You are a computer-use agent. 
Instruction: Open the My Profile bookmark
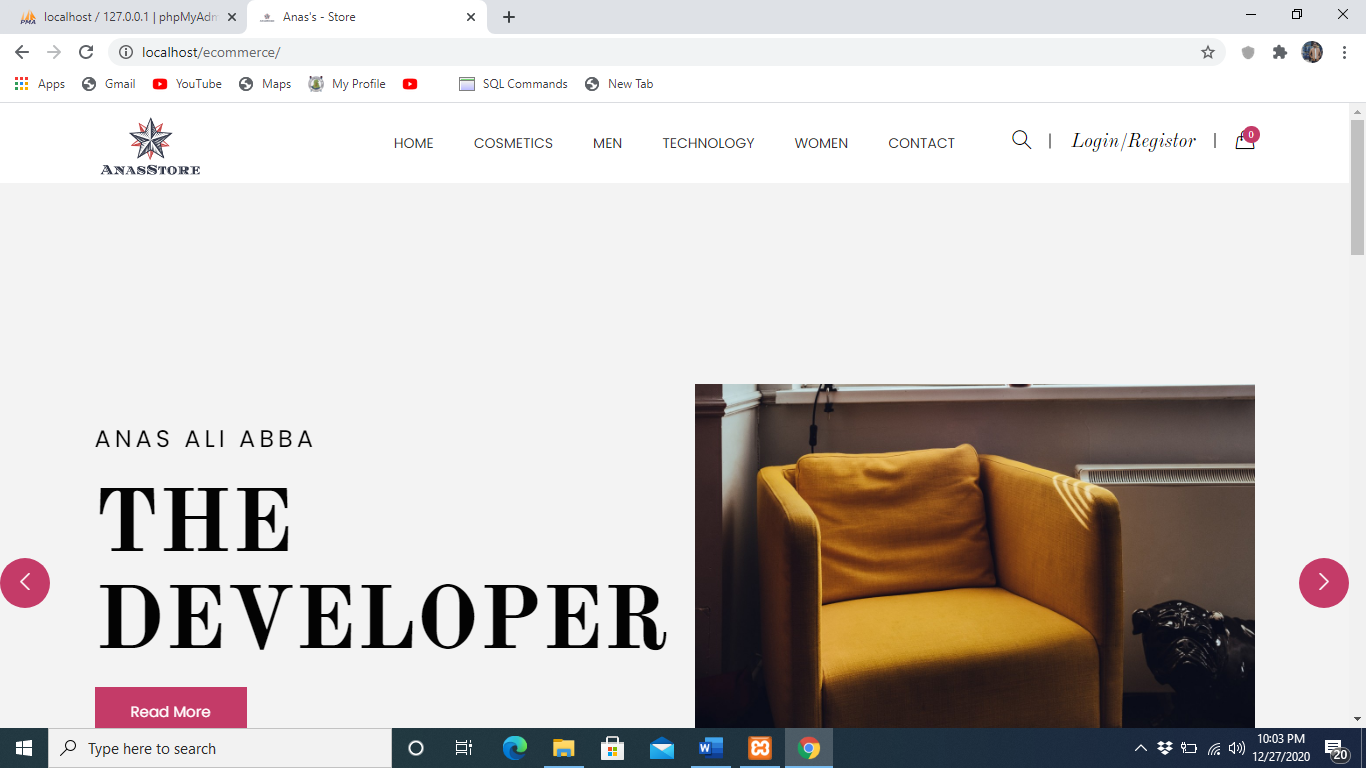[347, 84]
